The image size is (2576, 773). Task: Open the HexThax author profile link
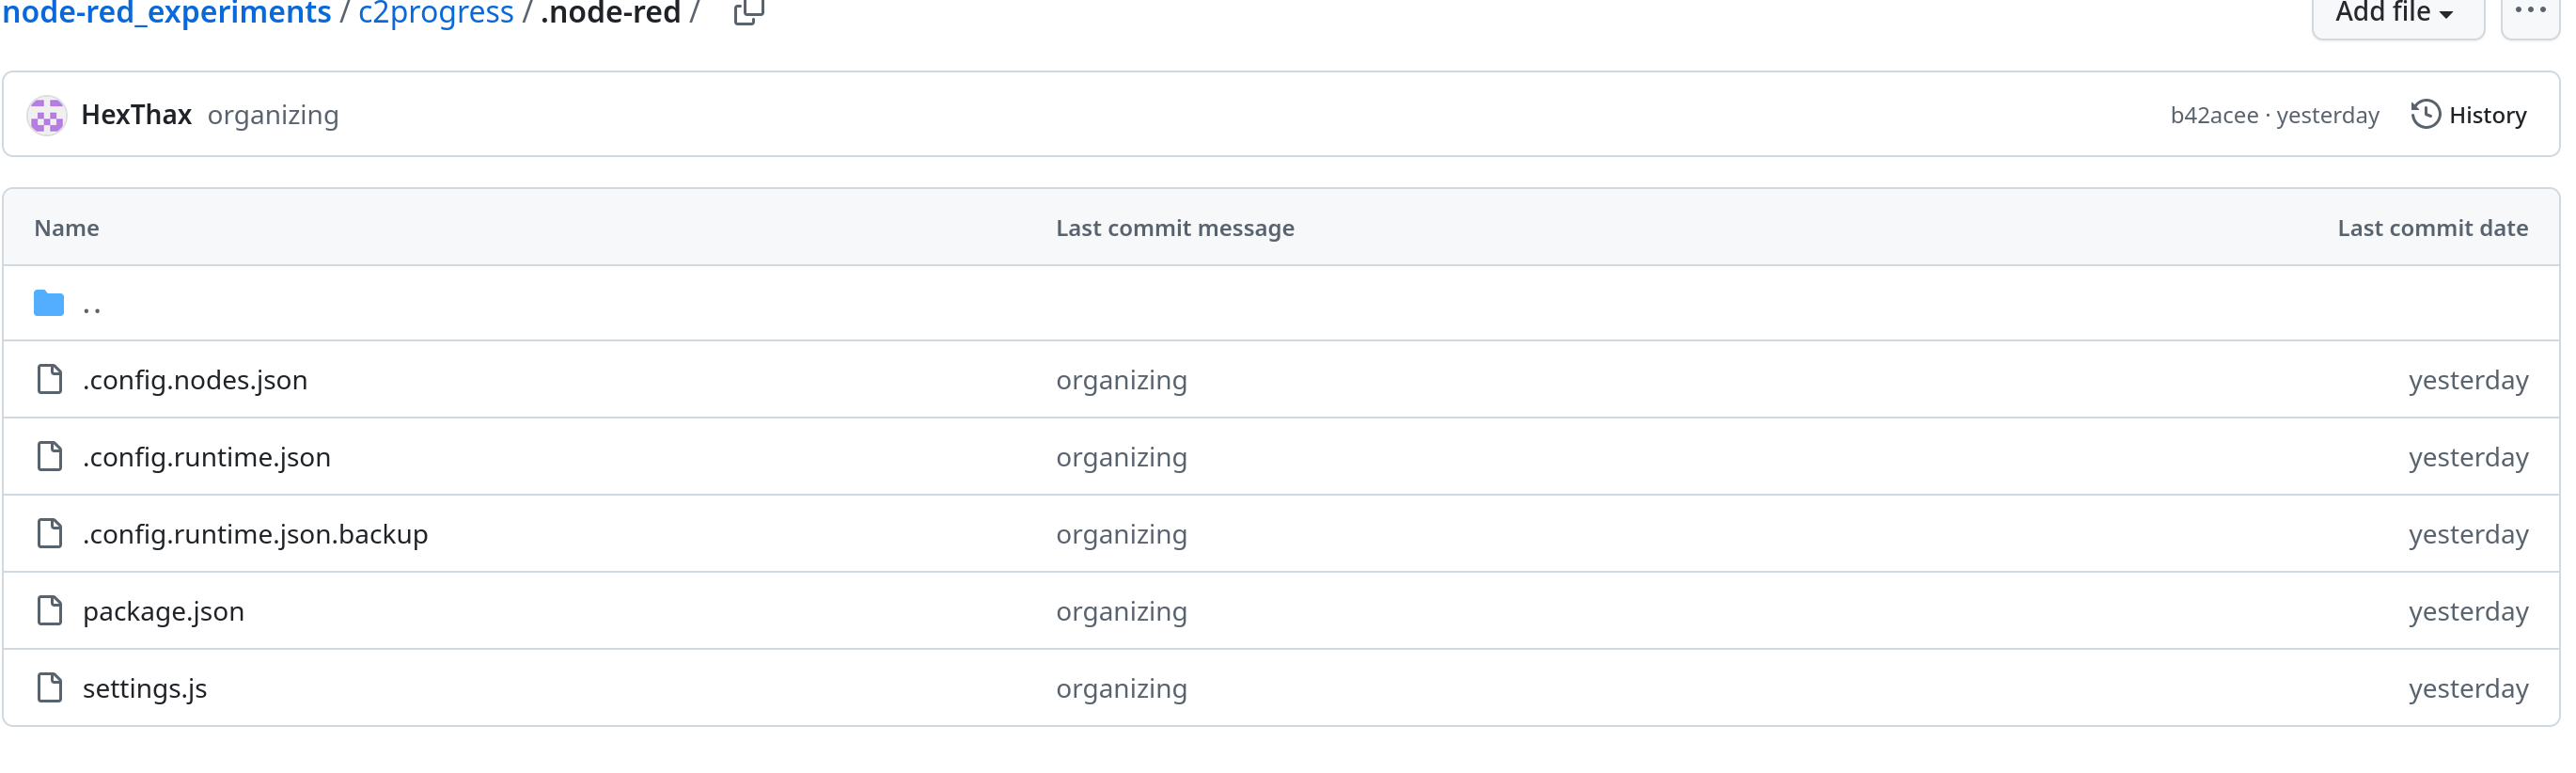click(x=136, y=115)
